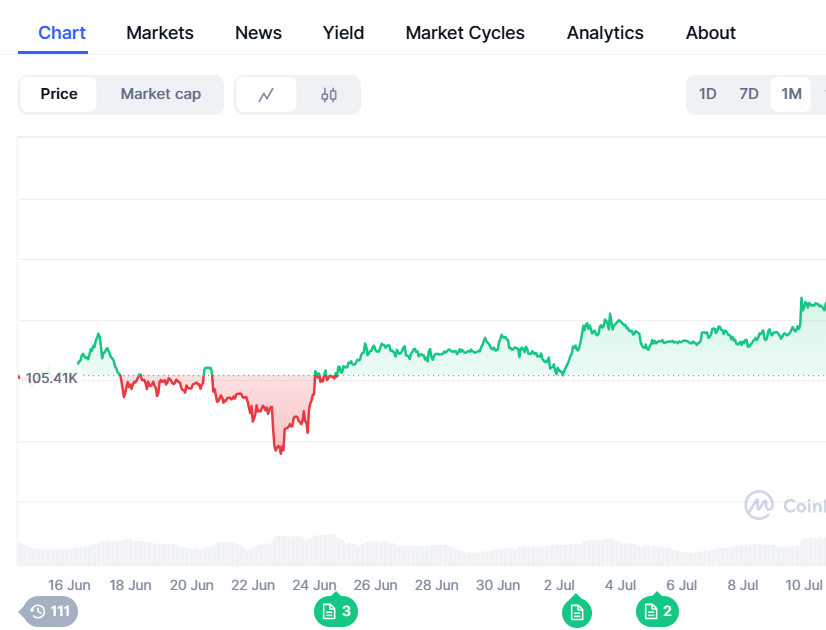Open the Markets tab
826x630 pixels.
160,33
